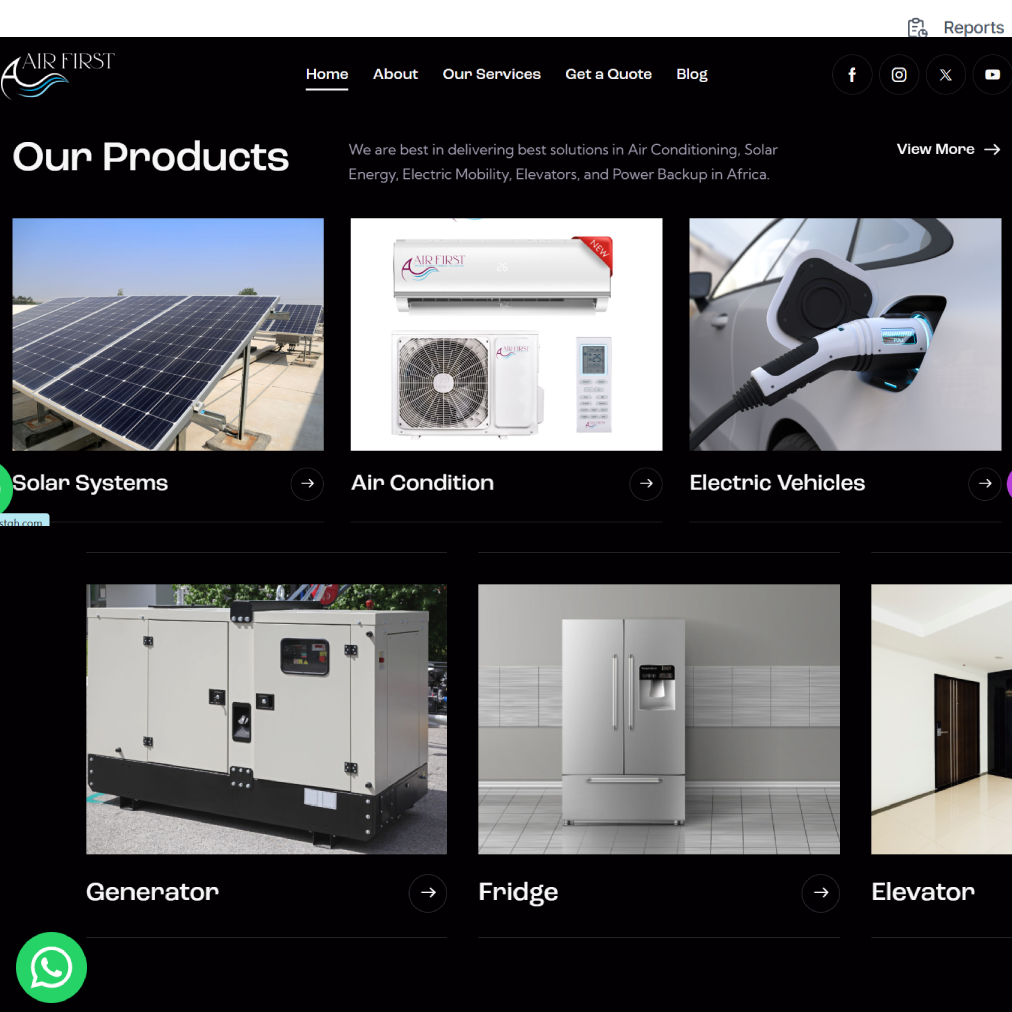Image resolution: width=1012 pixels, height=1012 pixels.
Task: Open Our Services in navigation
Action: pos(491,74)
